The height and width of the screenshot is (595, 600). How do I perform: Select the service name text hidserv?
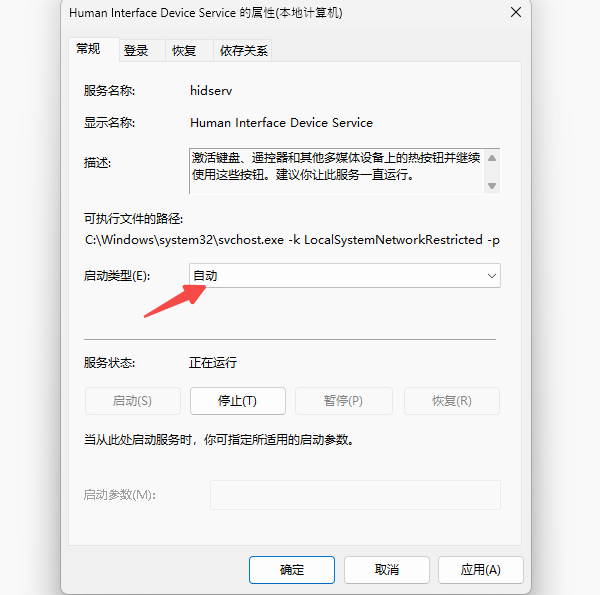coord(211,91)
